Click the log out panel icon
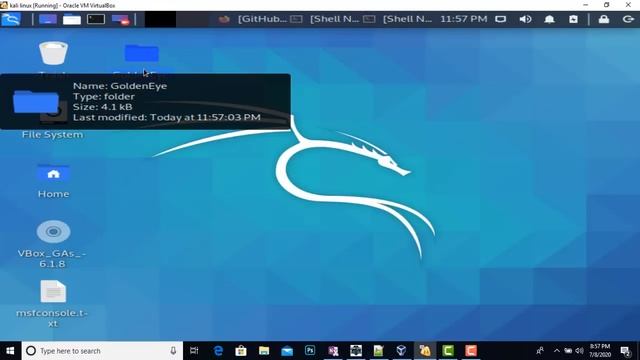 (628, 19)
